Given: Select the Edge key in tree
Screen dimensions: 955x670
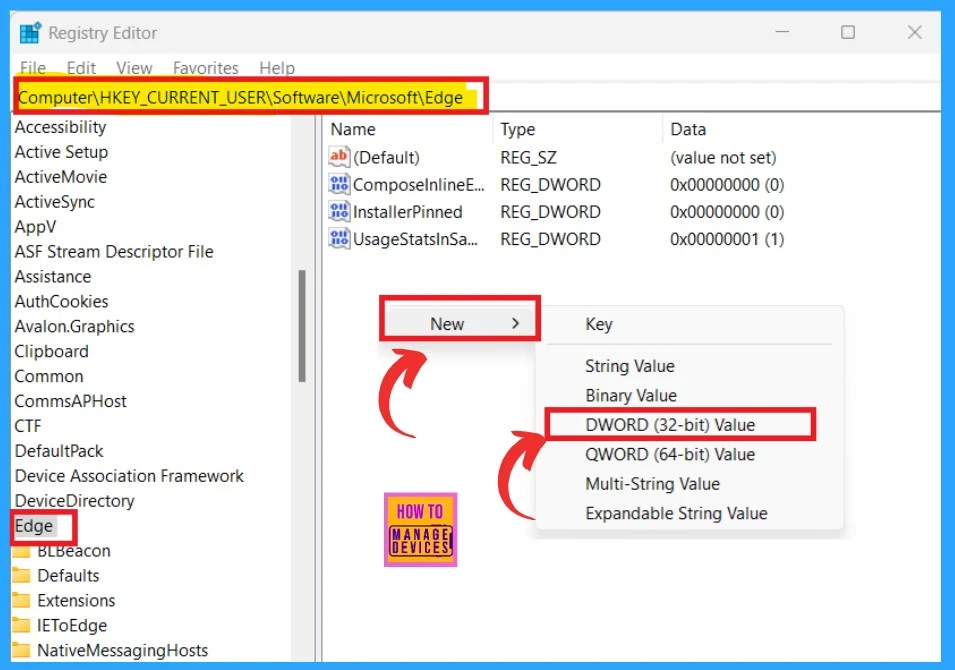Looking at the screenshot, I should coord(34,526).
